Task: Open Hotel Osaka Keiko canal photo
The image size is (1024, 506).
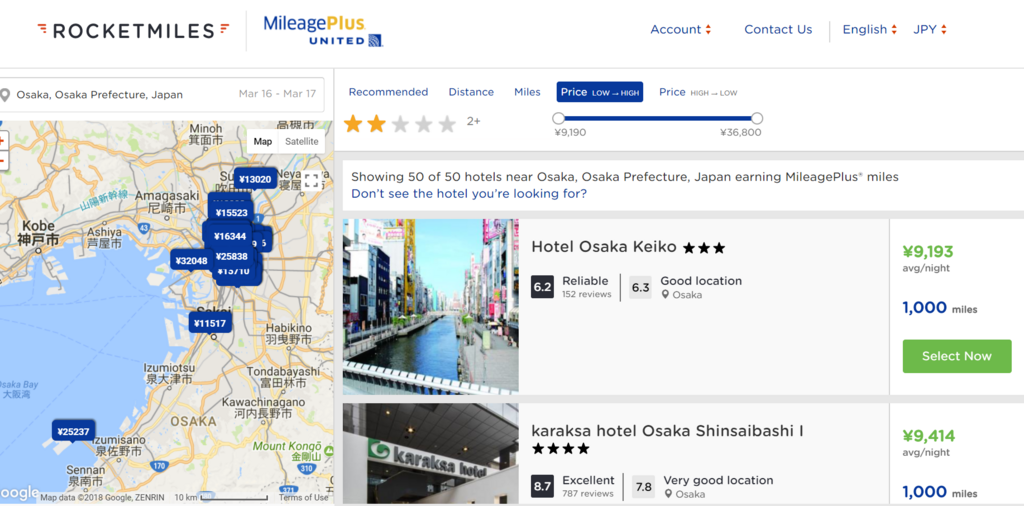Action: (x=430, y=307)
